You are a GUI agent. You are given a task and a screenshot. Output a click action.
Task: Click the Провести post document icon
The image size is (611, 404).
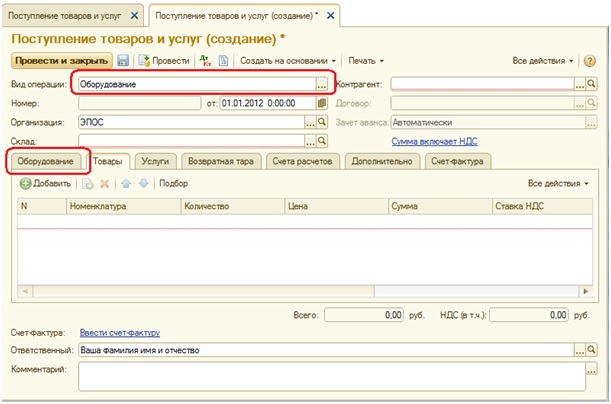(x=145, y=61)
